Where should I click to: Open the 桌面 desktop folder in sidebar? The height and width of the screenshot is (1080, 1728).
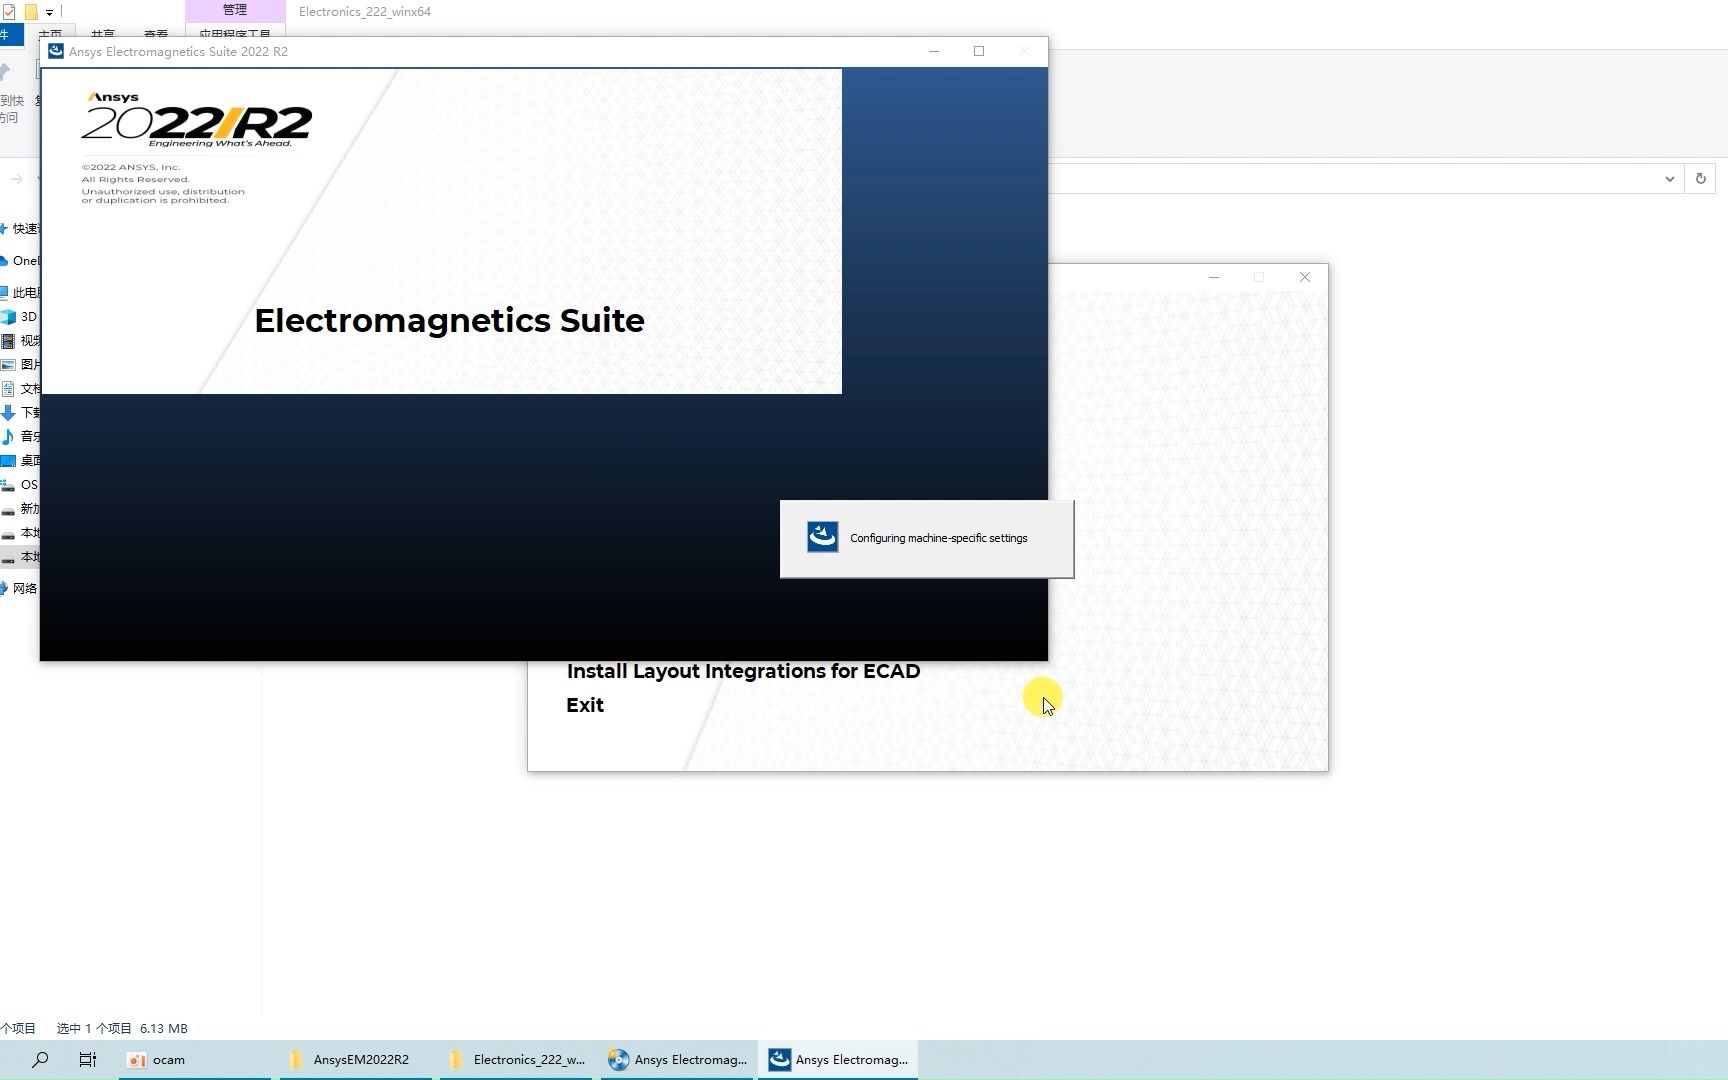(x=20, y=461)
